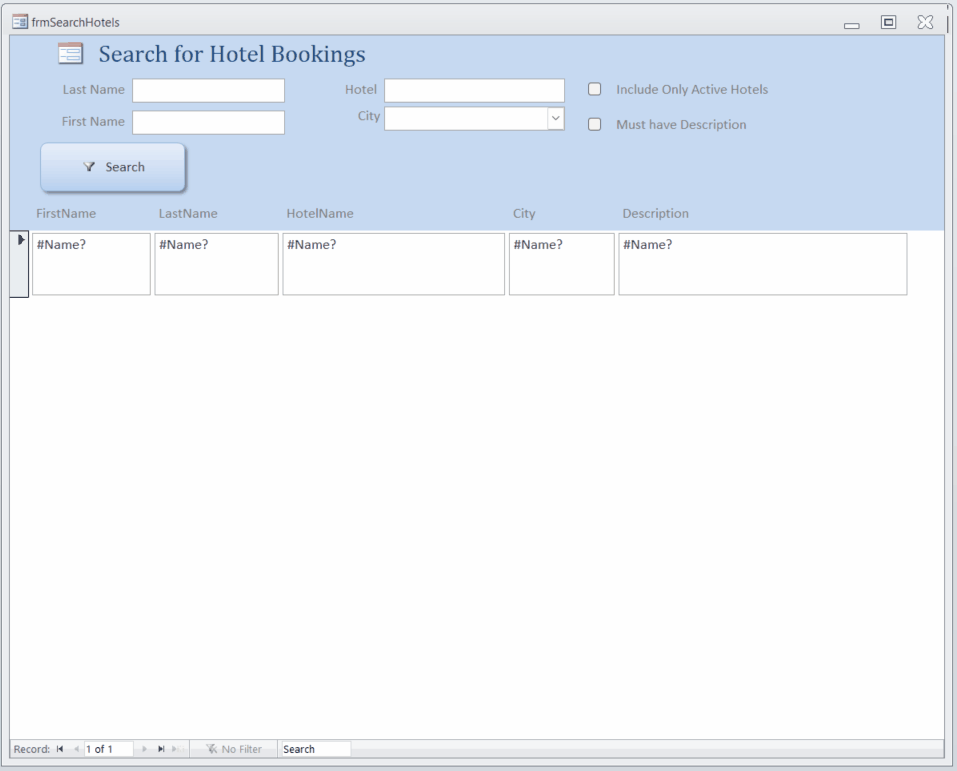Check the Must have Description box
This screenshot has width=957, height=771.
595,124
